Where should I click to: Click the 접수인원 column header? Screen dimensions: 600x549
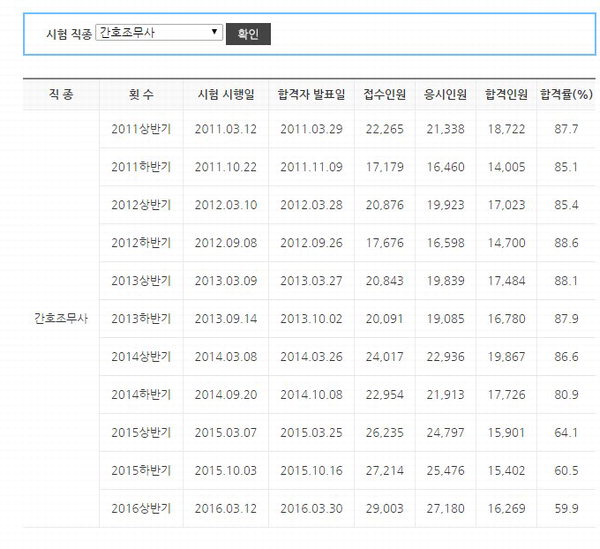point(385,94)
